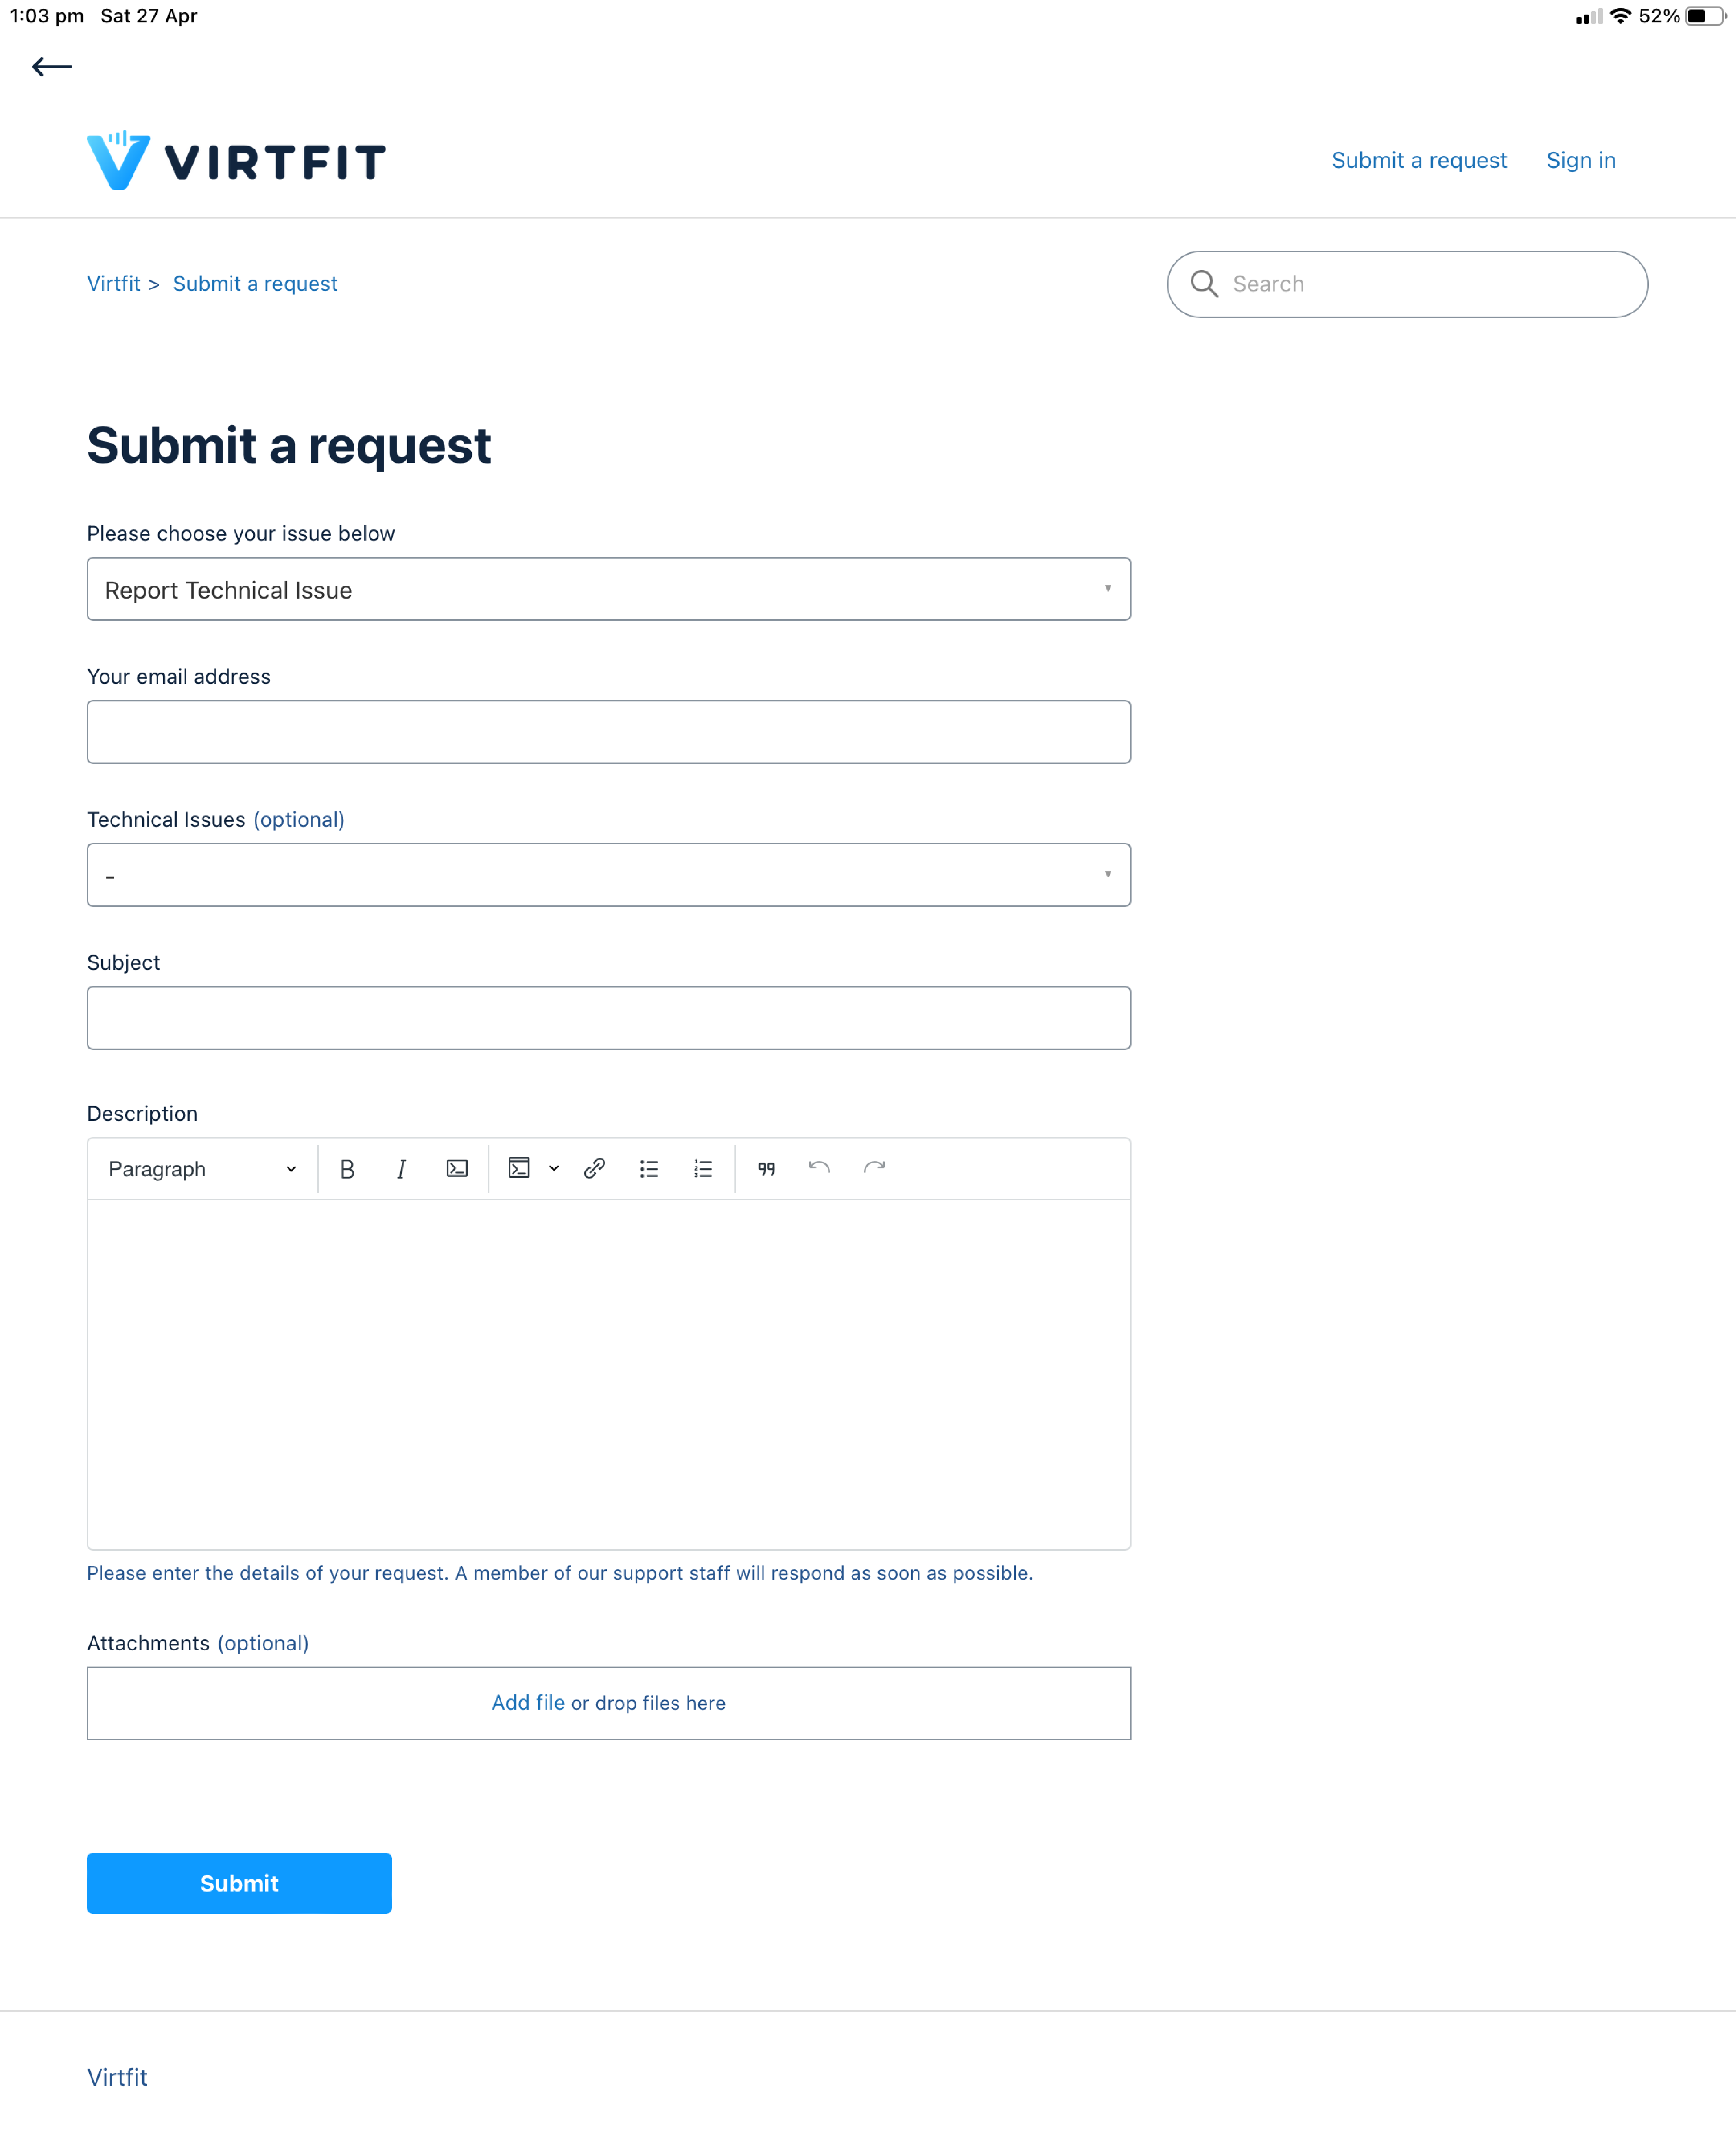Toggle italic formatting in description toolbar
1736x2144 pixels.
click(401, 1169)
